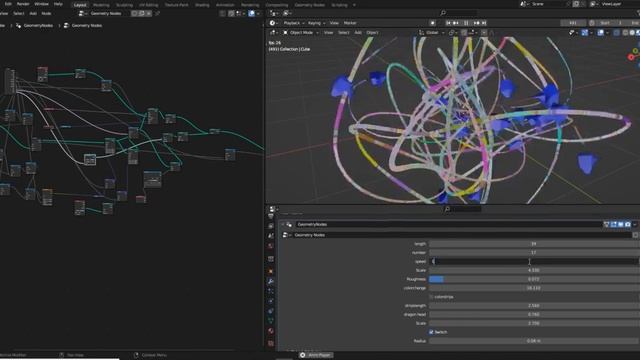The height and width of the screenshot is (360, 640).
Task: Open the Window menu
Action: coord(41,4)
